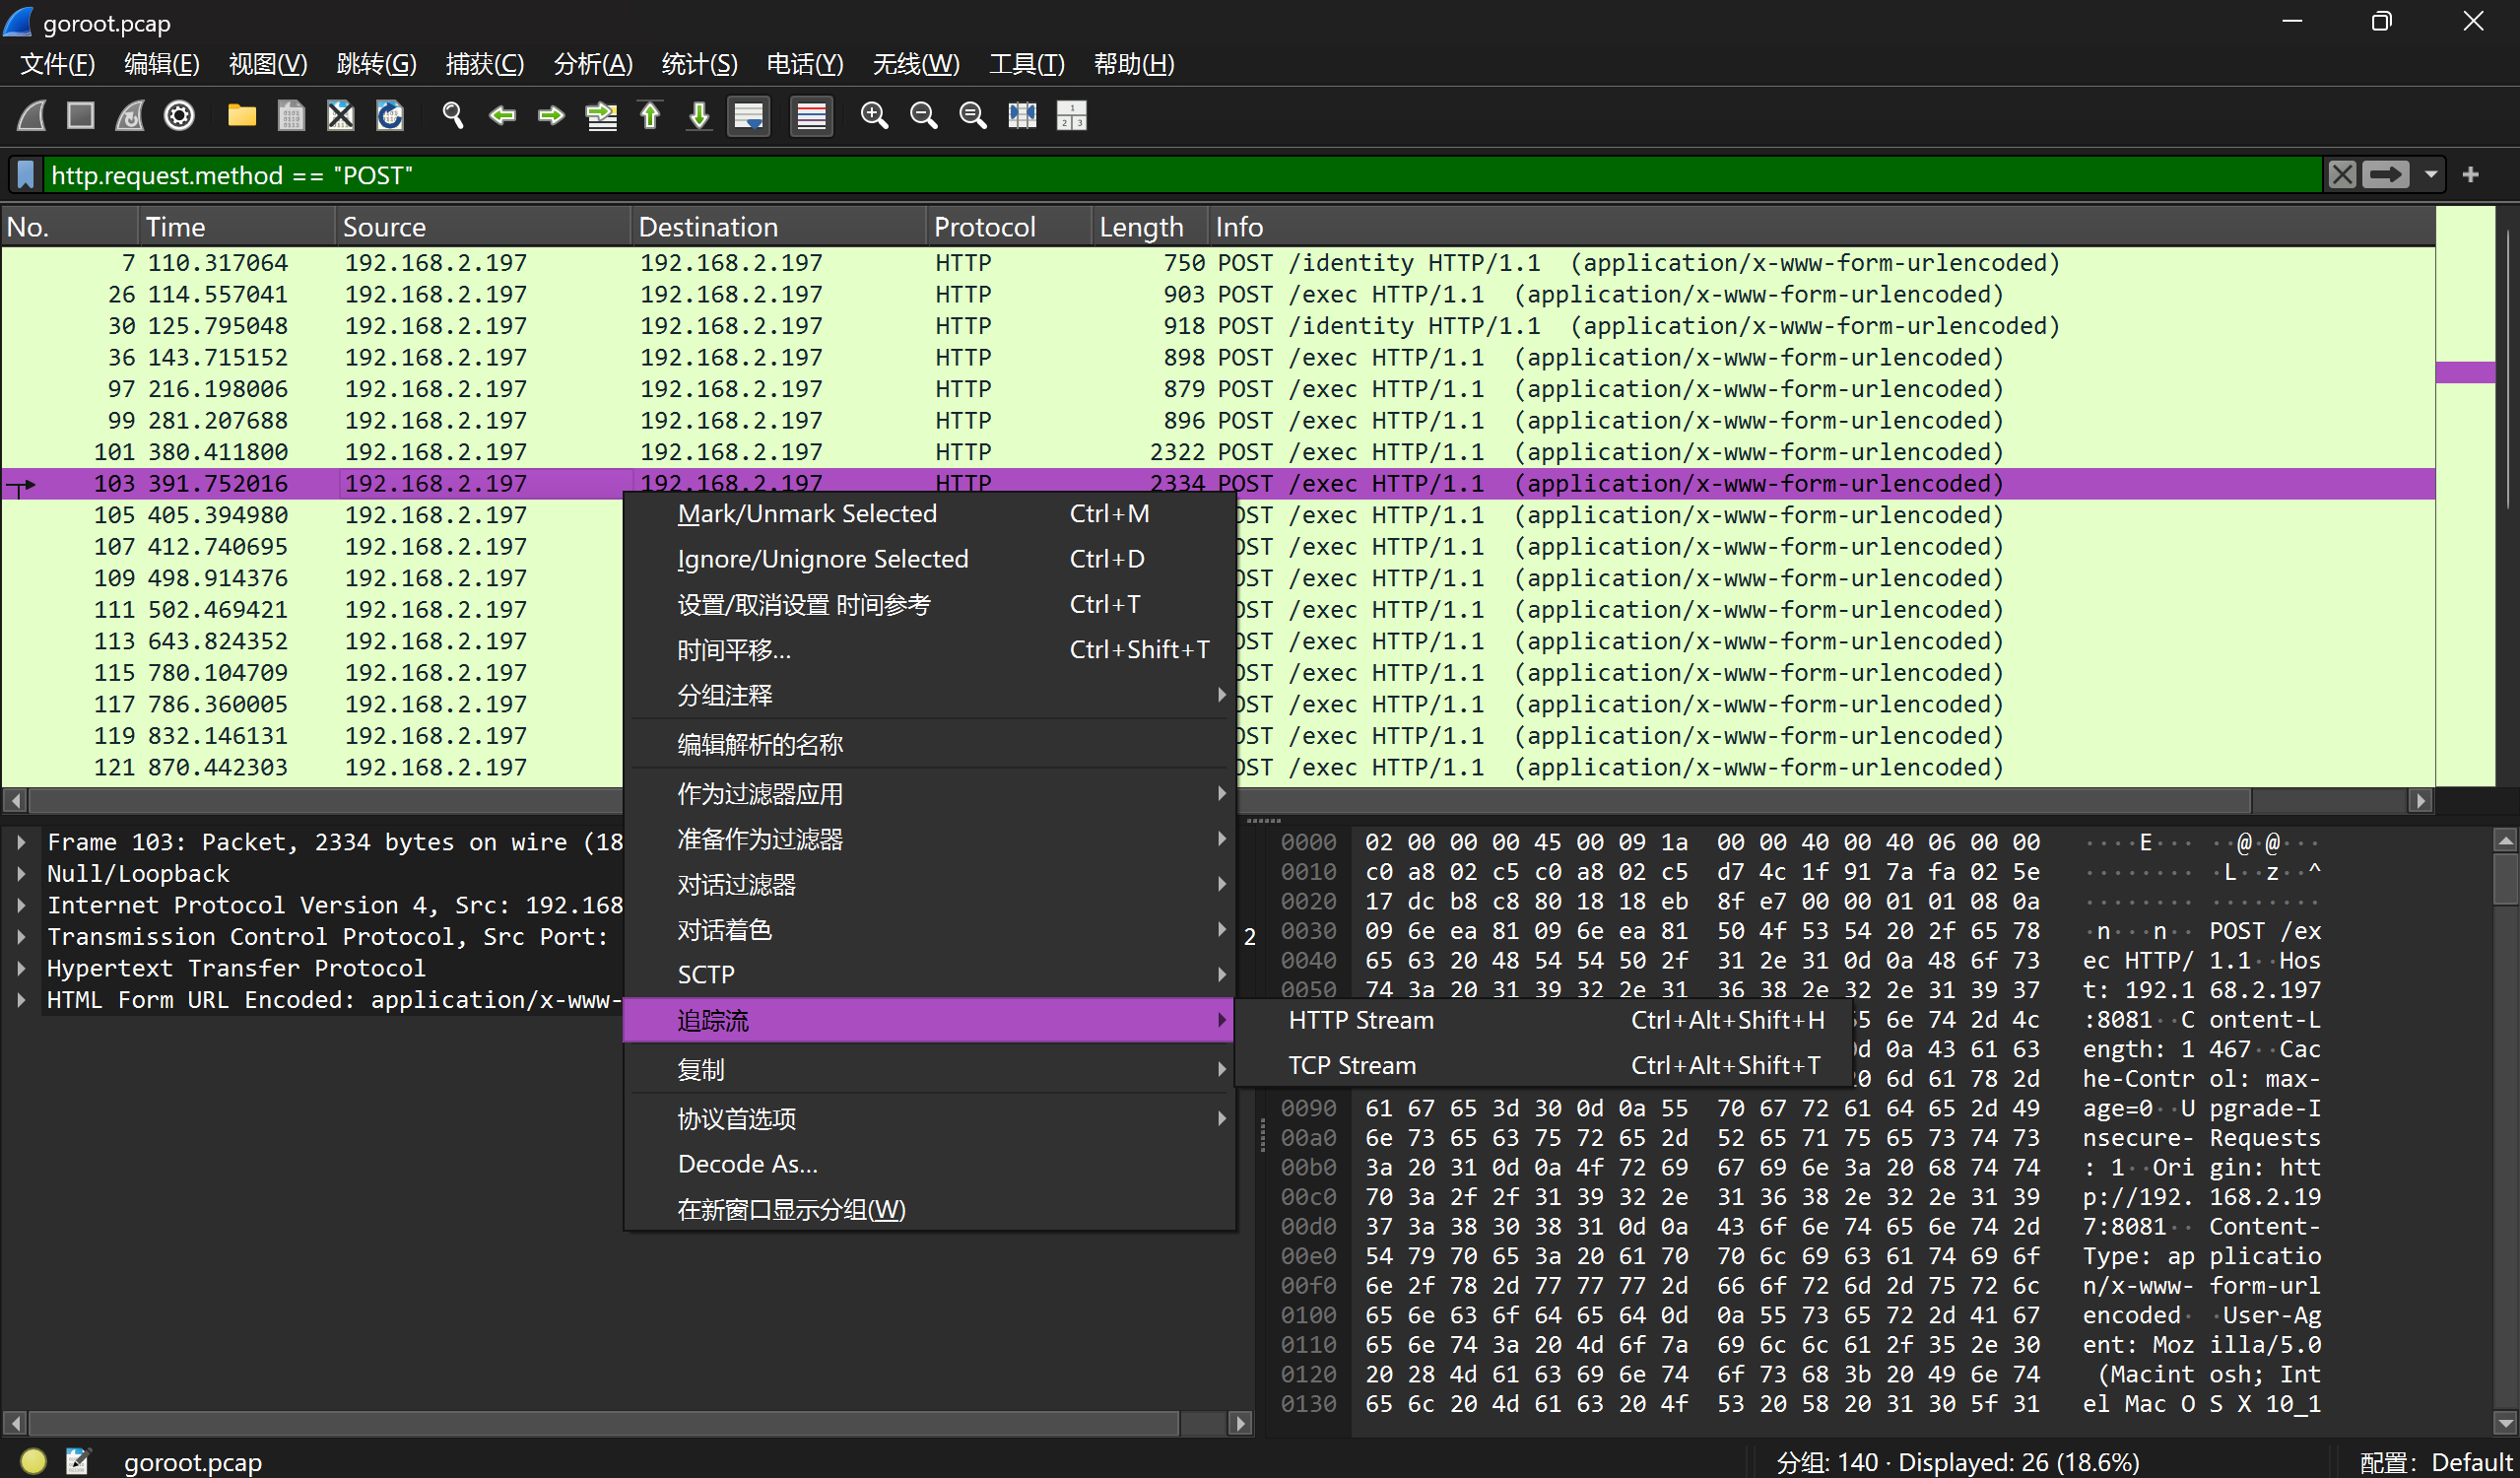Open expert information from the status bar circle
Screen dimensions: 2520x1478
(33, 1461)
